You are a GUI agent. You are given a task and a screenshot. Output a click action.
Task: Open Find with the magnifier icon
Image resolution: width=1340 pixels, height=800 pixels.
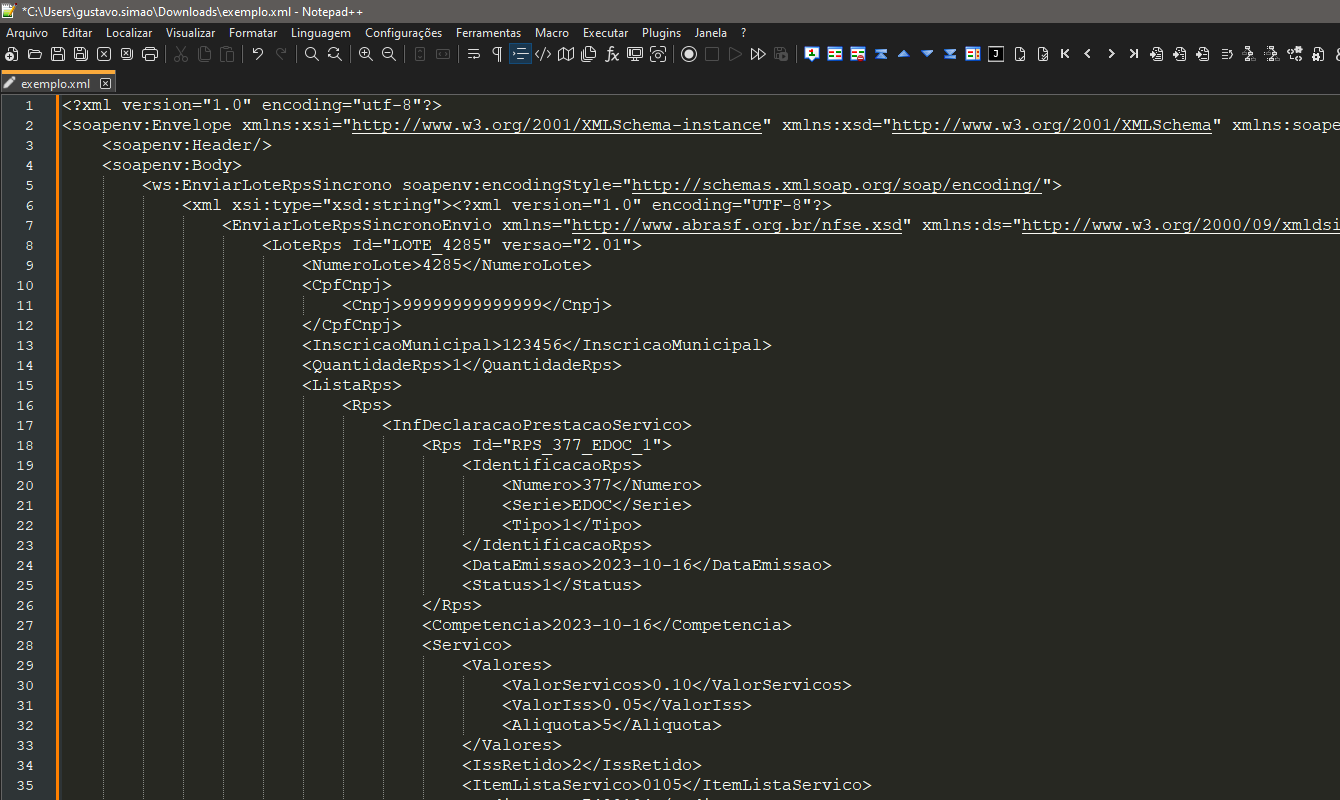click(x=312, y=54)
